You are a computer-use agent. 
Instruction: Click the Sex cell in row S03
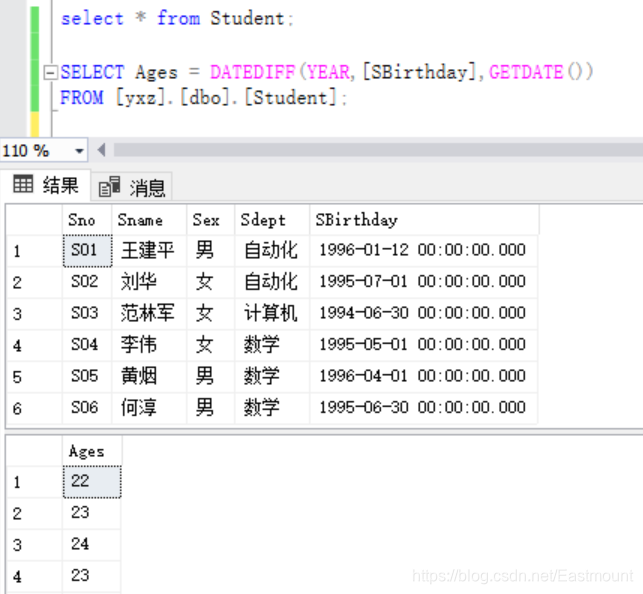click(211, 314)
